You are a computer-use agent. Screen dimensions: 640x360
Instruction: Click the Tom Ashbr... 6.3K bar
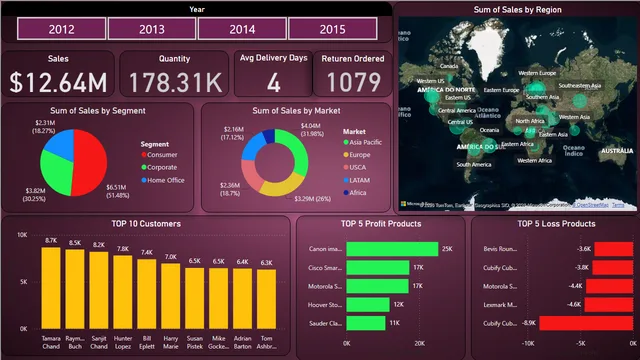[267, 299]
